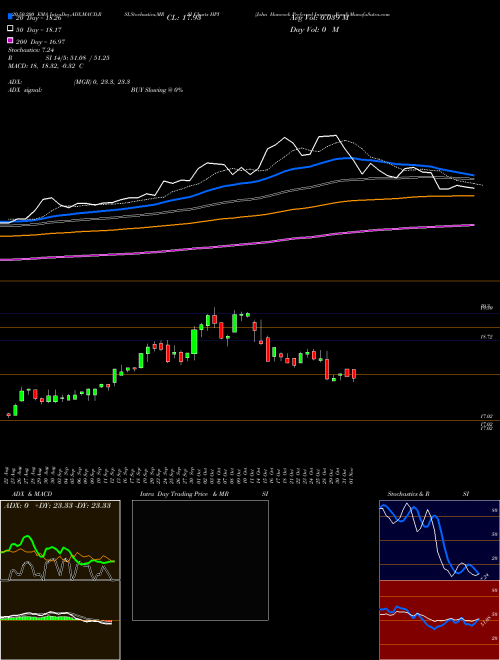
Task: Click the 'Intra Day Trading Price & MR' title
Action: (x=184, y=494)
